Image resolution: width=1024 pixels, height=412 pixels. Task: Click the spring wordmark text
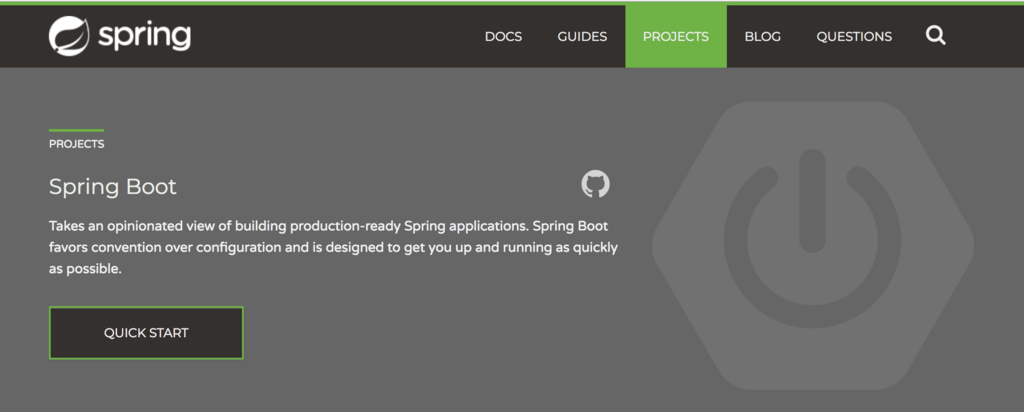pyautogui.click(x=144, y=37)
